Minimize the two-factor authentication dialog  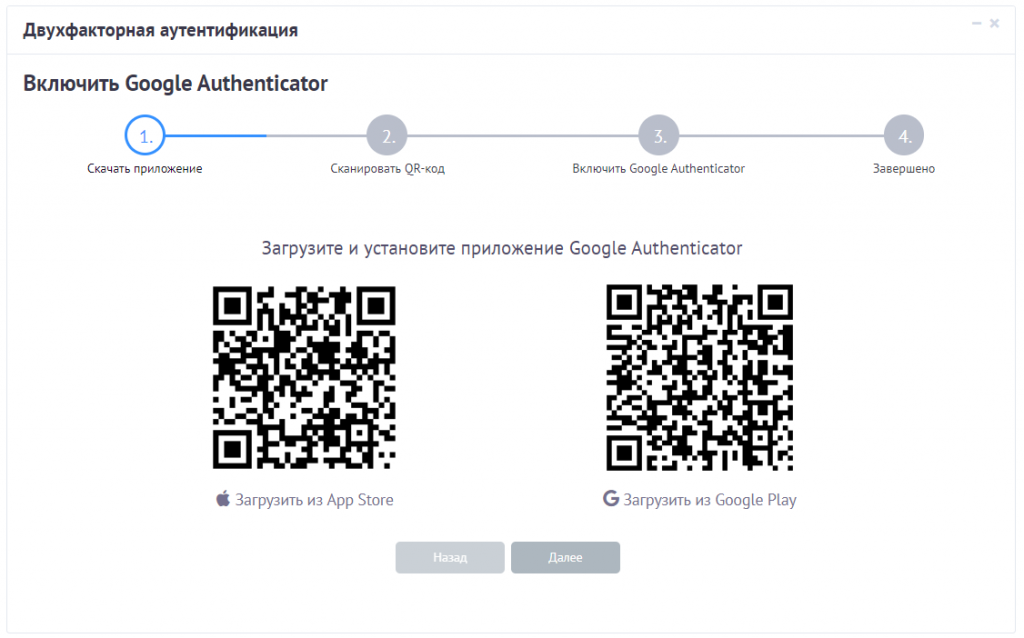click(x=976, y=24)
